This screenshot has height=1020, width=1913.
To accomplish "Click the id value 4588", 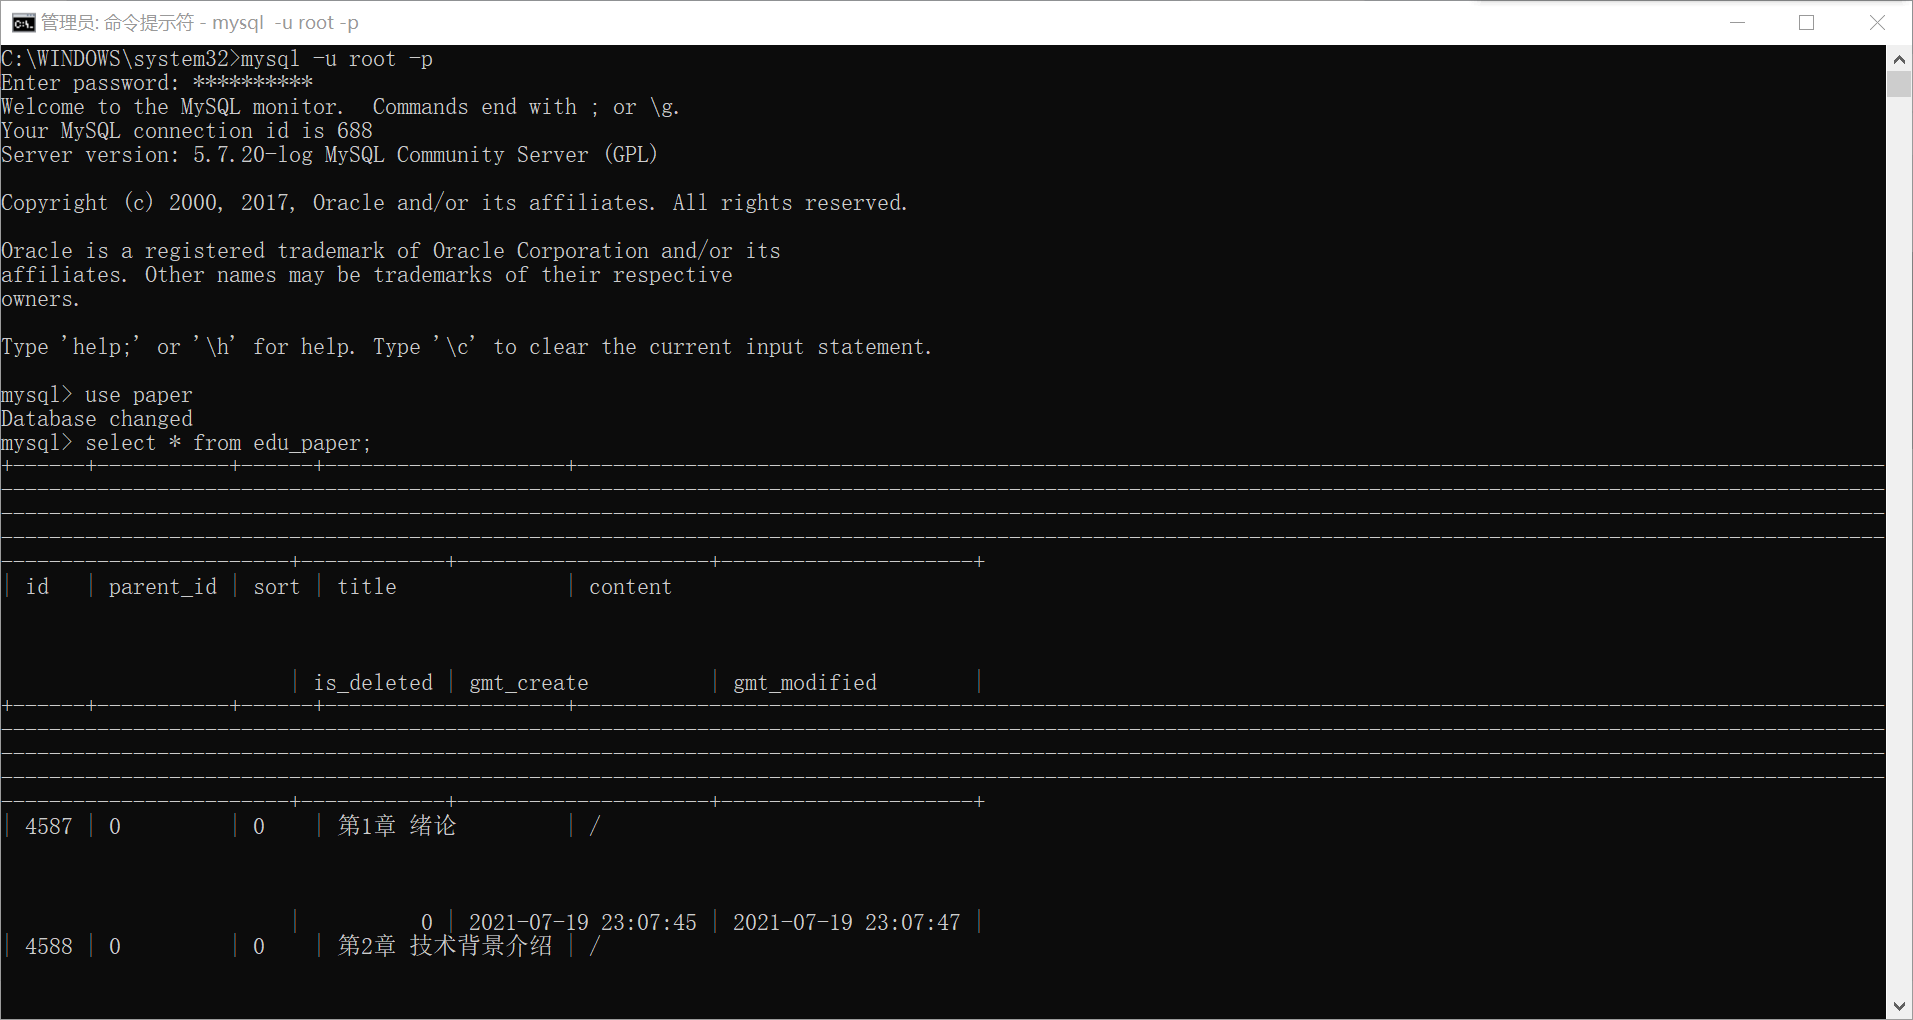I will pos(49,947).
